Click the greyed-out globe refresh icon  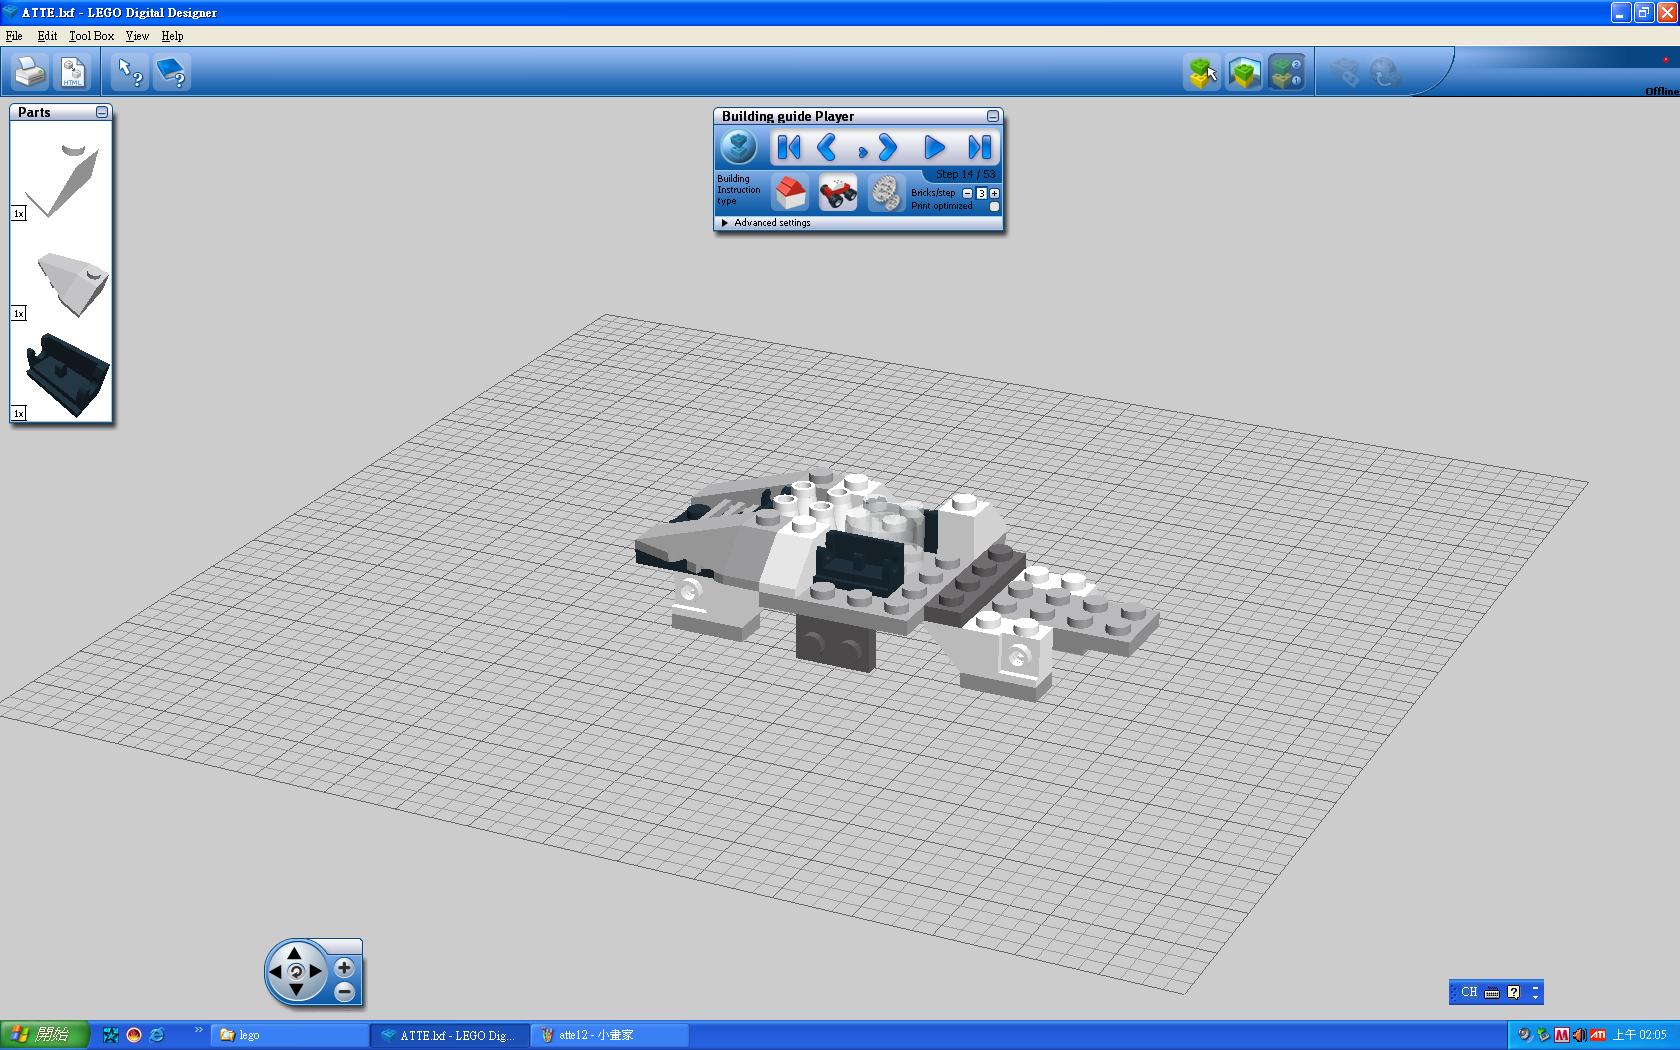pos(1386,72)
